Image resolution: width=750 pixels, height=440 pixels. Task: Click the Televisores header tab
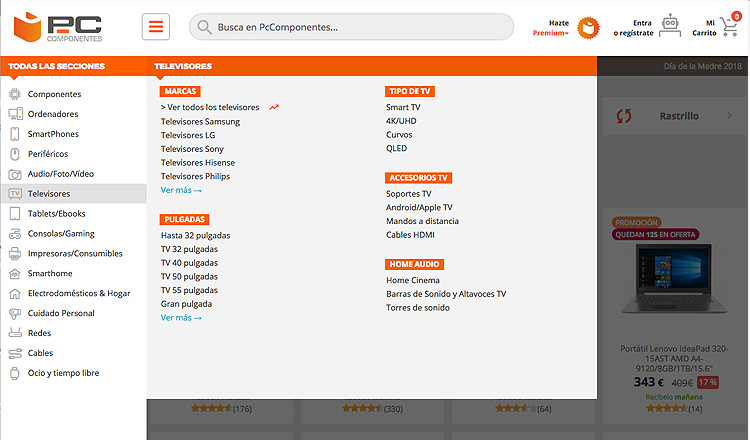point(183,66)
